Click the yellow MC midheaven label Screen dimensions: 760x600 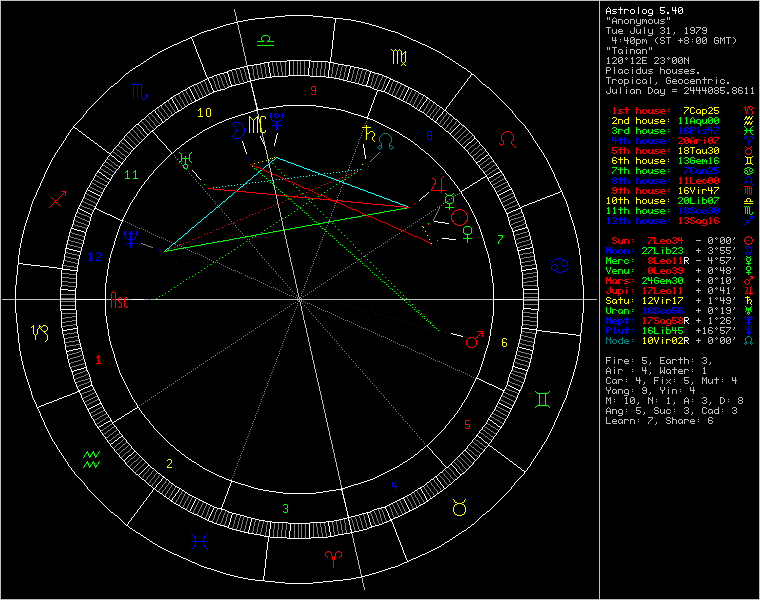click(259, 125)
